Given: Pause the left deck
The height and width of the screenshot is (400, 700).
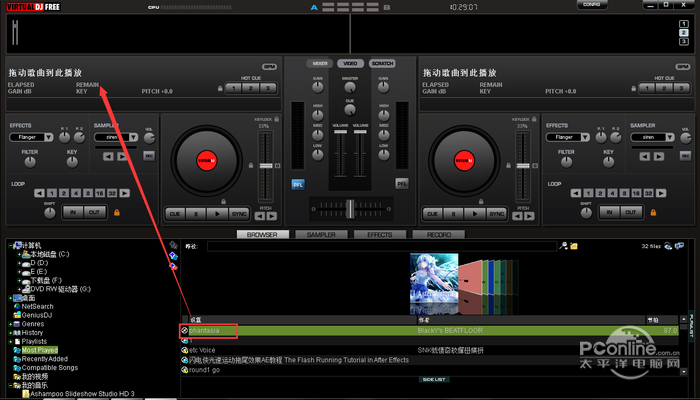Looking at the screenshot, I should click(196, 214).
